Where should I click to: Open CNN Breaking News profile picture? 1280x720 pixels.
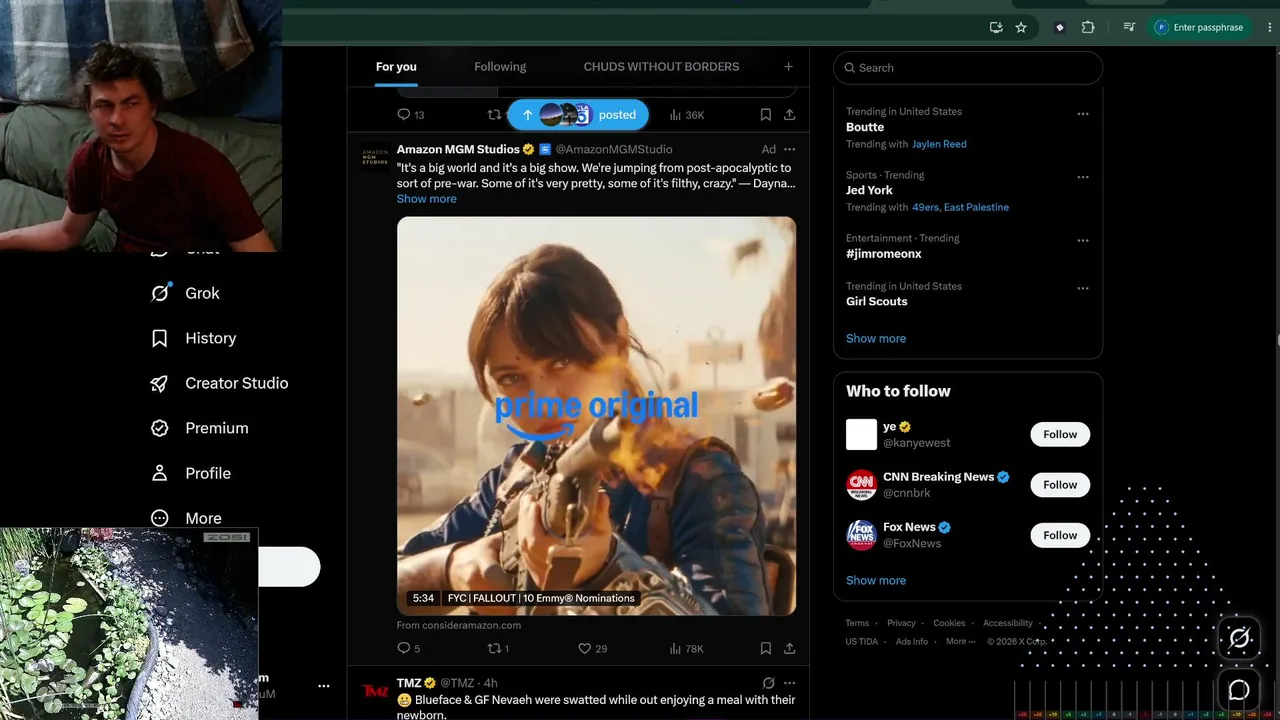click(861, 485)
